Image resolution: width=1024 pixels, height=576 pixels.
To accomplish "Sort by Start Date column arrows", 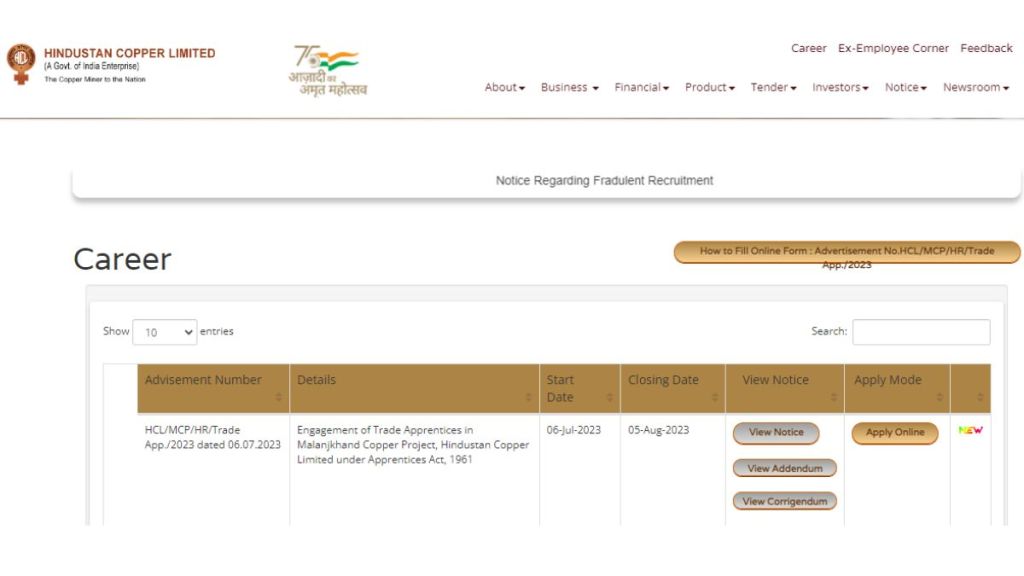I will click(609, 397).
